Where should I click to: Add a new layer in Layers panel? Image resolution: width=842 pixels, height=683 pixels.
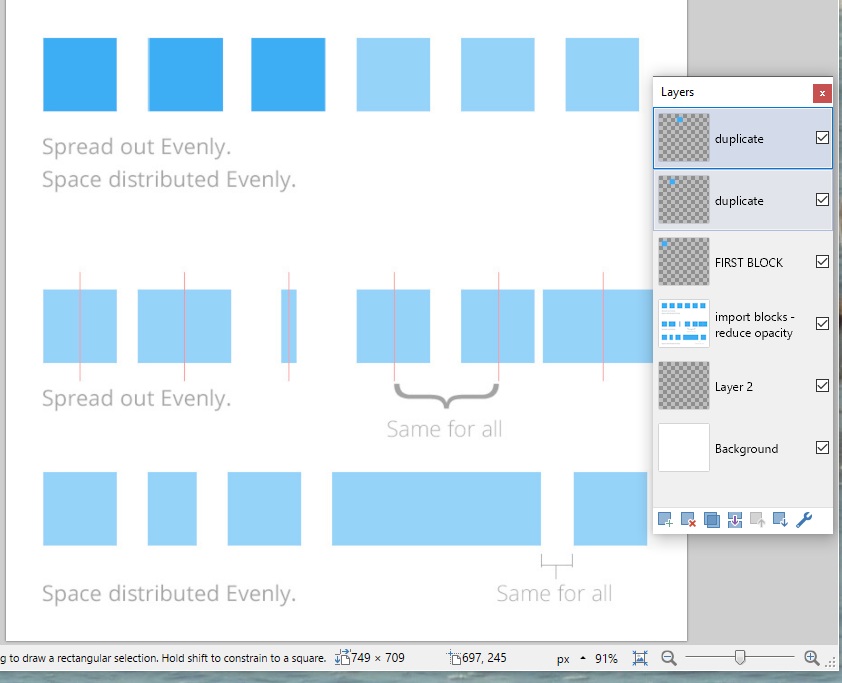tap(665, 520)
